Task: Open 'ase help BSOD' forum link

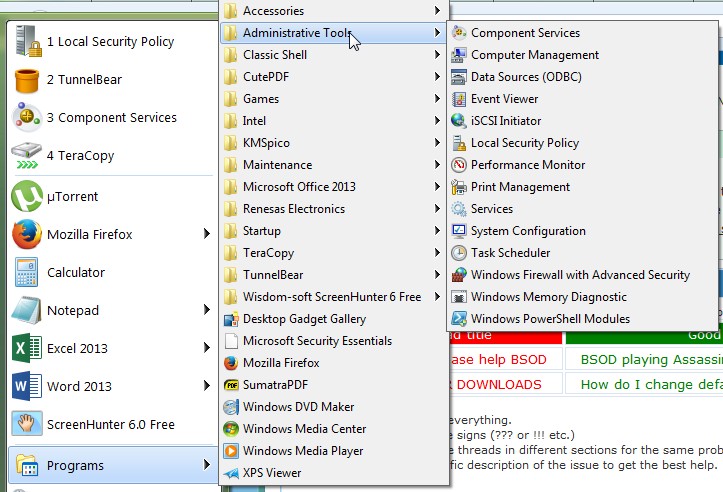Action: point(498,359)
